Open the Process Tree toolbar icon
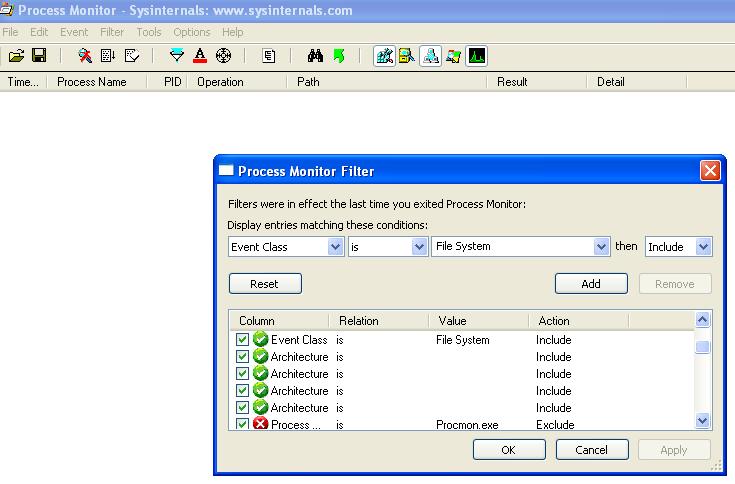 pyautogui.click(x=269, y=56)
